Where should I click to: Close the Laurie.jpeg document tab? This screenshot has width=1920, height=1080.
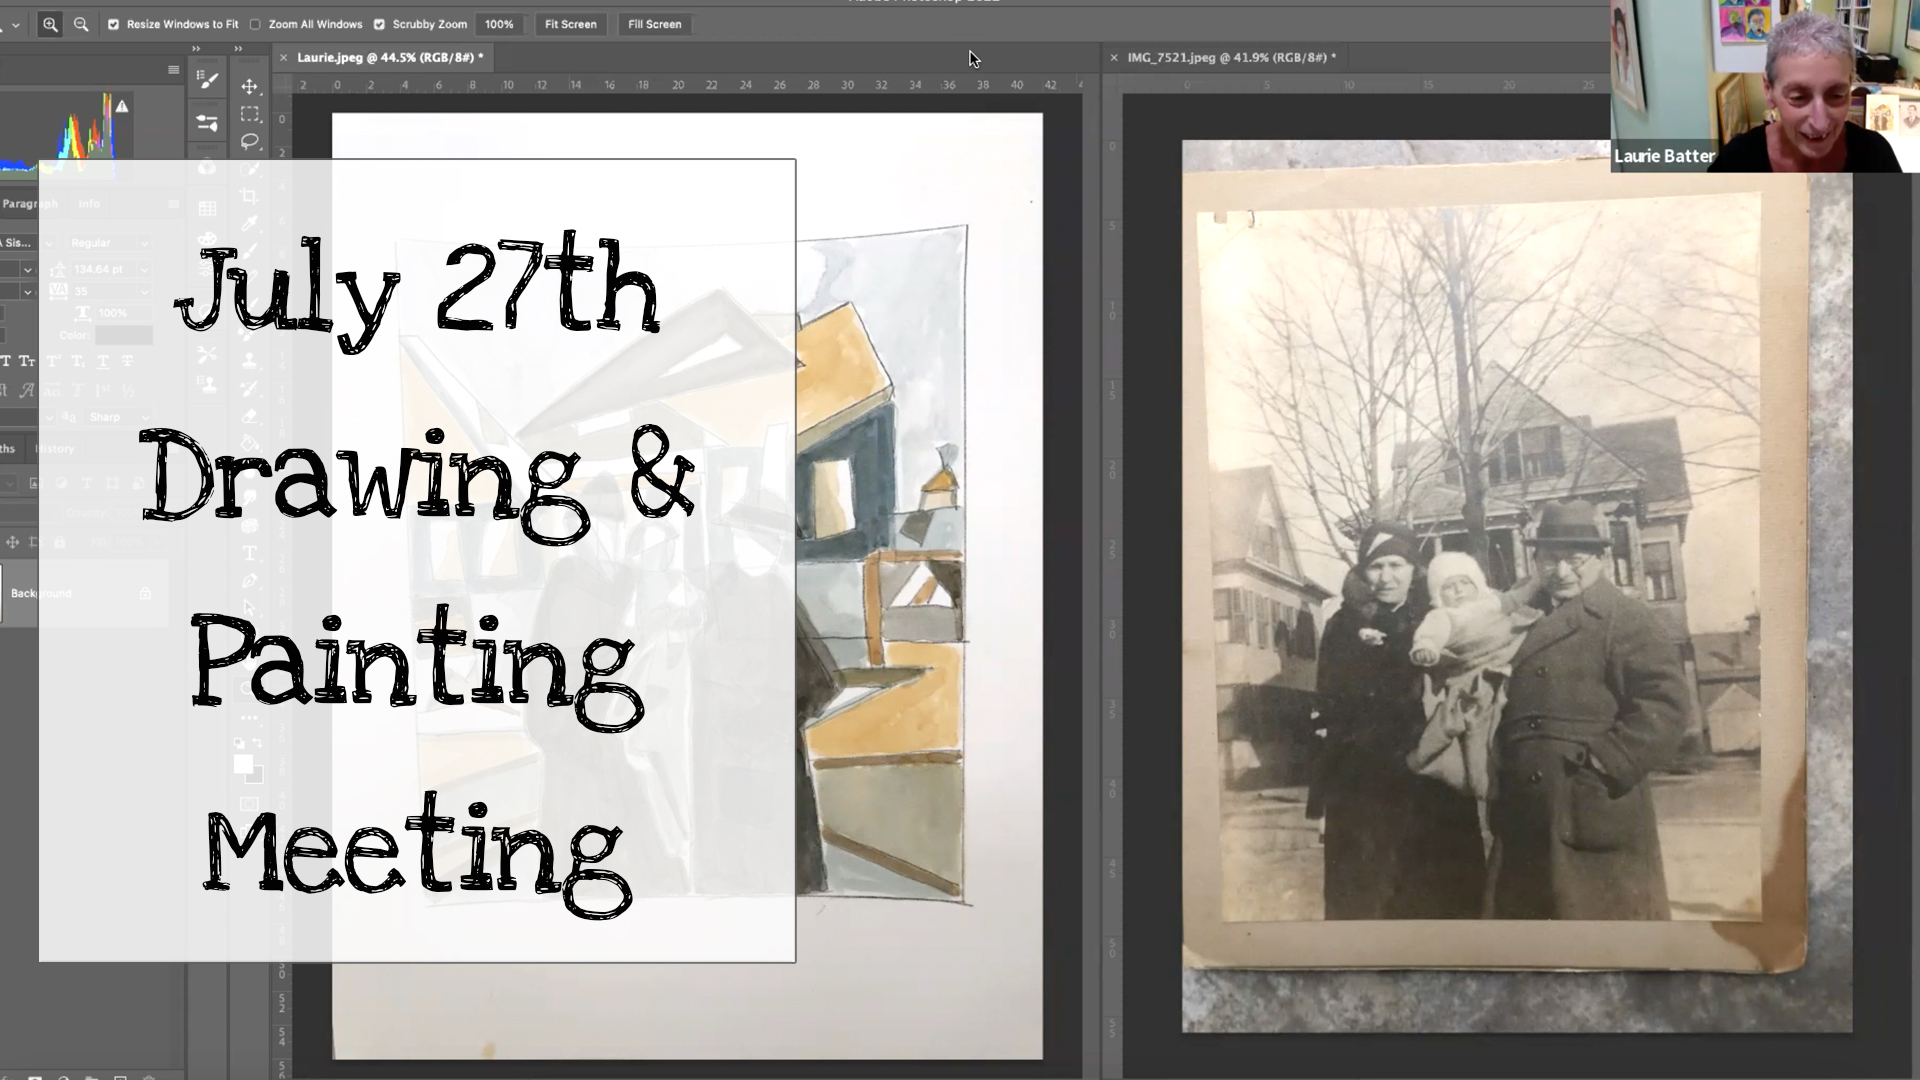pyautogui.click(x=283, y=57)
